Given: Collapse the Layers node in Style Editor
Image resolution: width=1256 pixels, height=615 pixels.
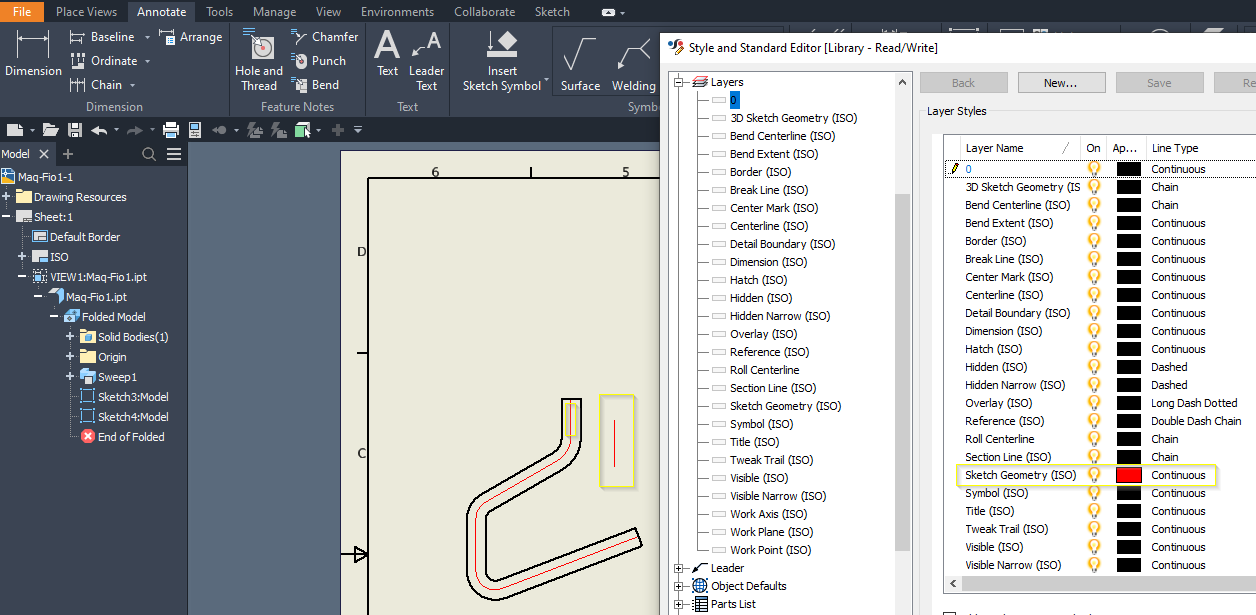Looking at the screenshot, I should tap(678, 81).
